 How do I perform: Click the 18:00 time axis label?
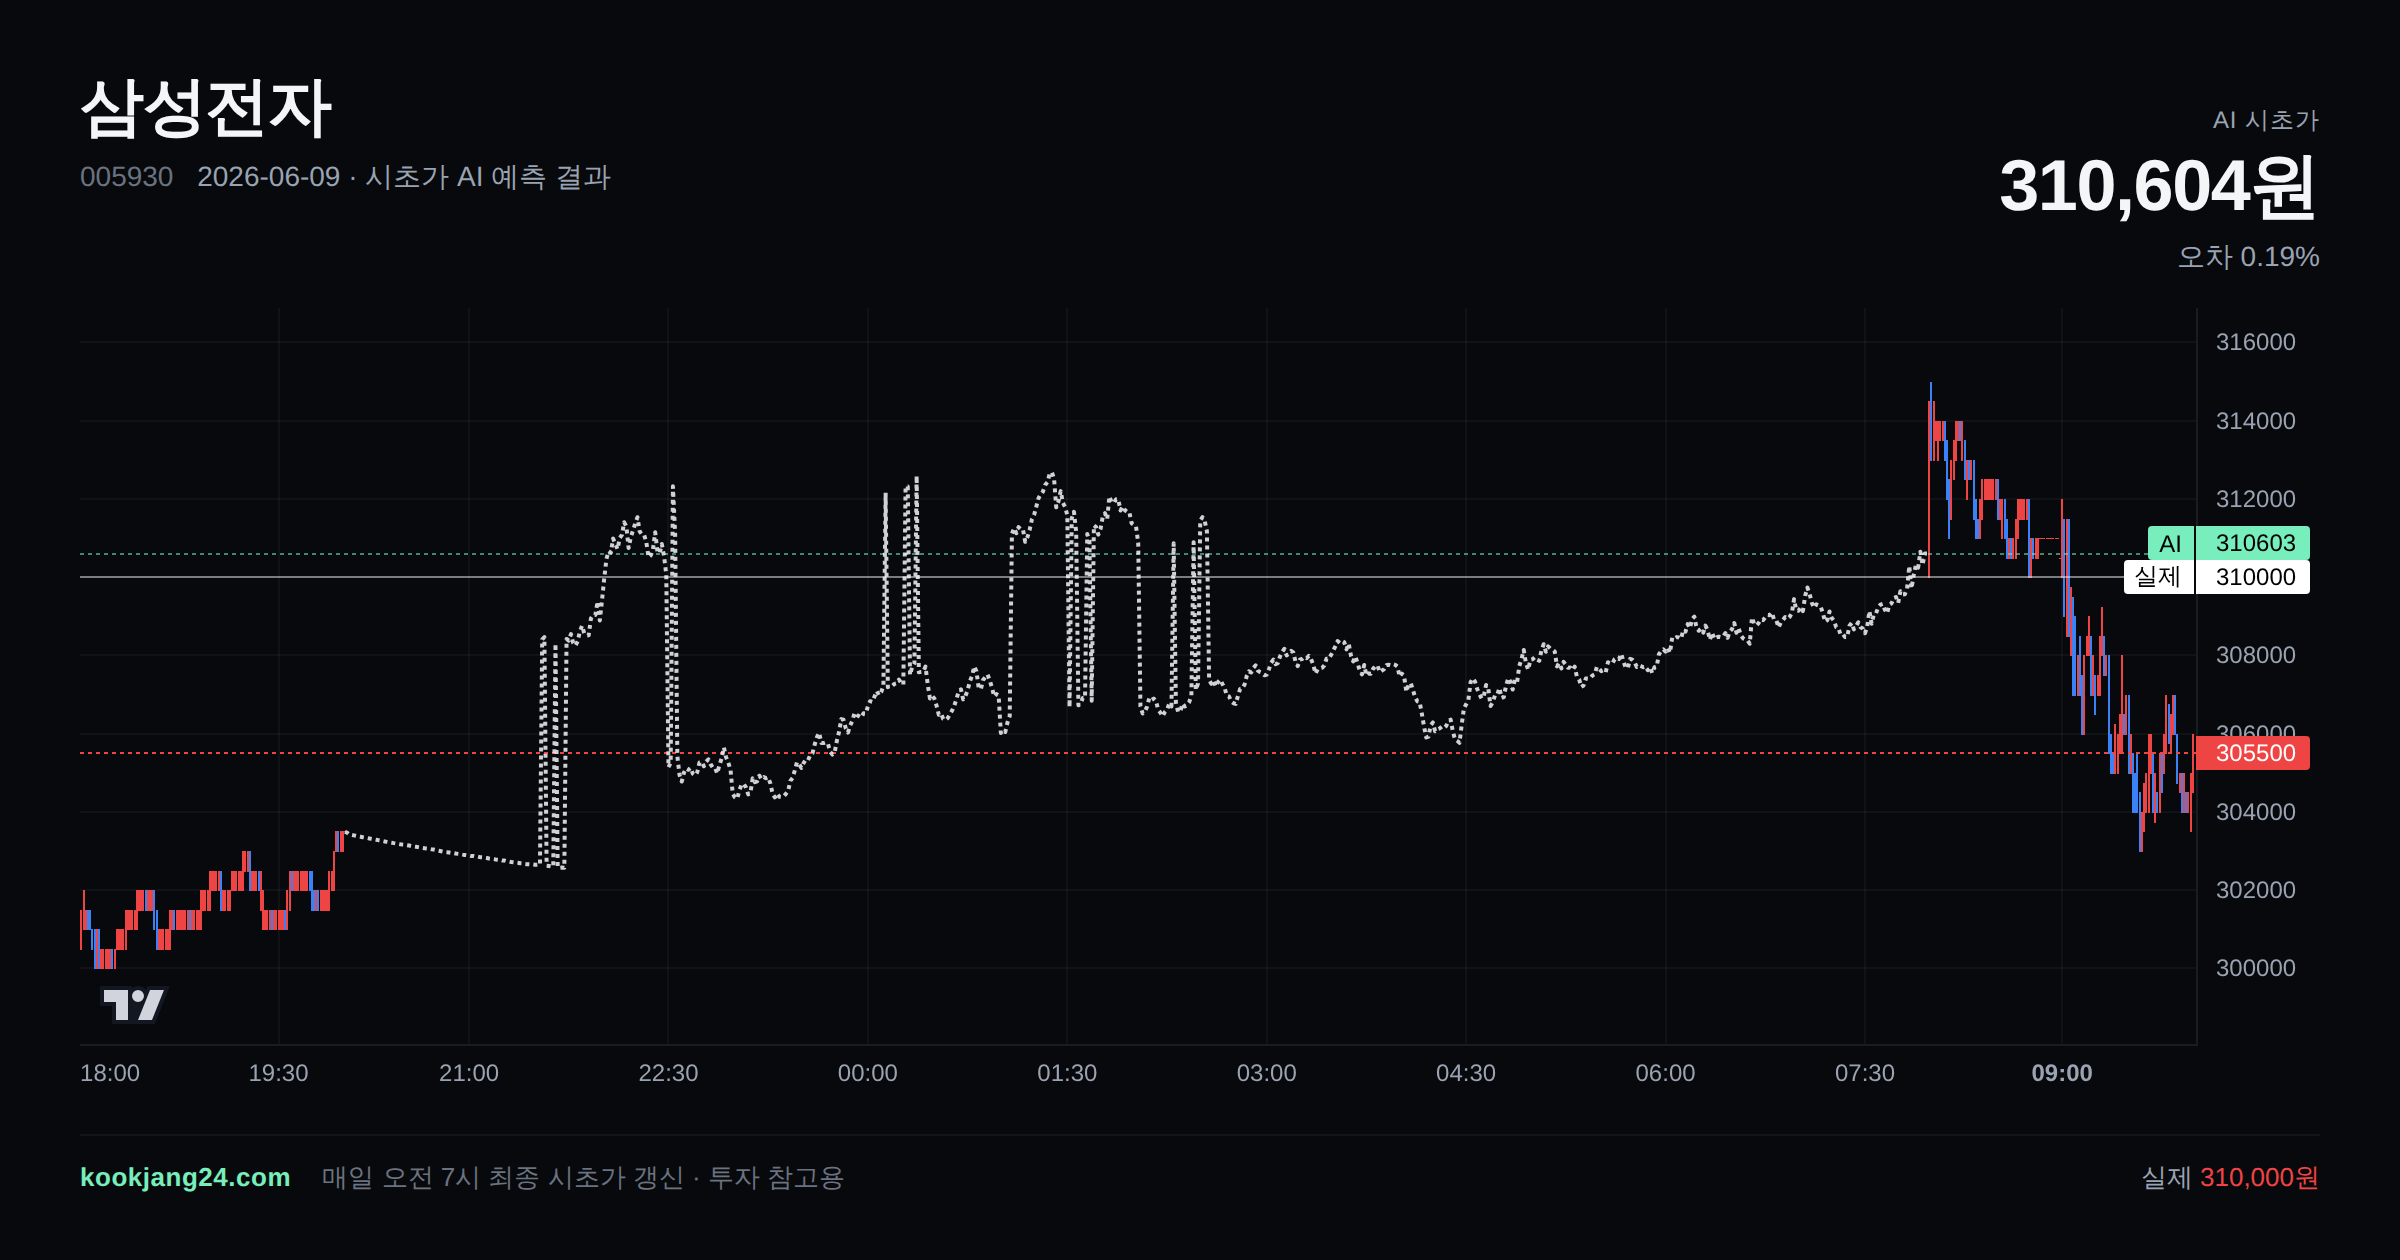tap(110, 1073)
